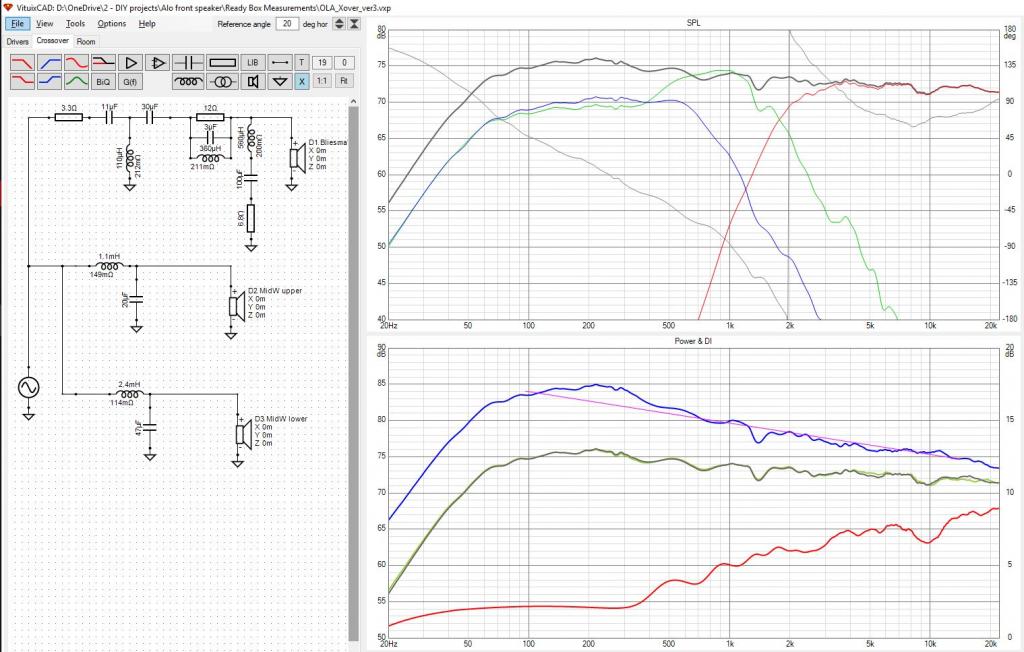1024x652 pixels.
Task: Click the 0 toolbar button
Action: click(x=344, y=63)
